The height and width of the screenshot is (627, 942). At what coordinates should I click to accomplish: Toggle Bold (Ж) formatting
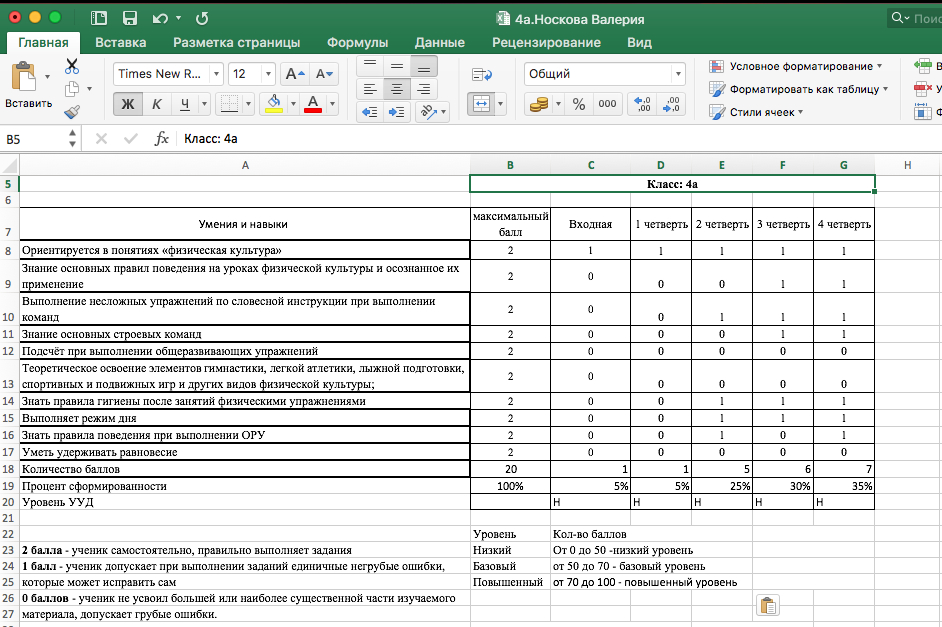point(128,104)
